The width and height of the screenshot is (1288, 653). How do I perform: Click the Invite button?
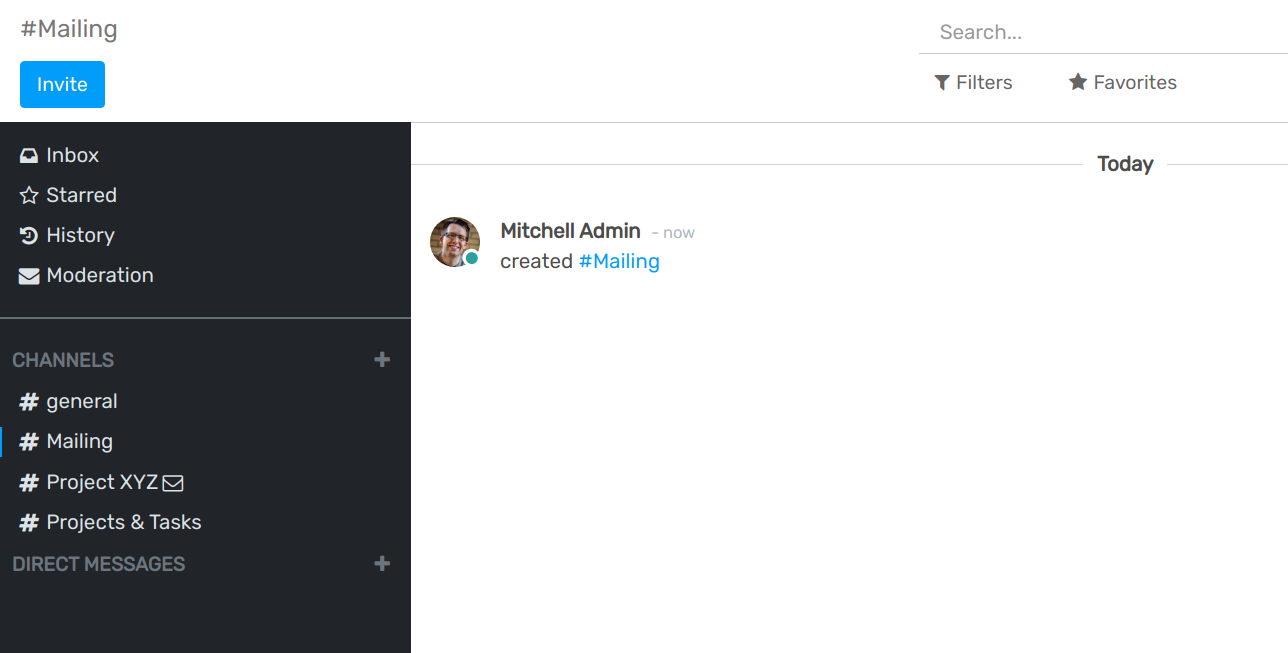[x=62, y=84]
